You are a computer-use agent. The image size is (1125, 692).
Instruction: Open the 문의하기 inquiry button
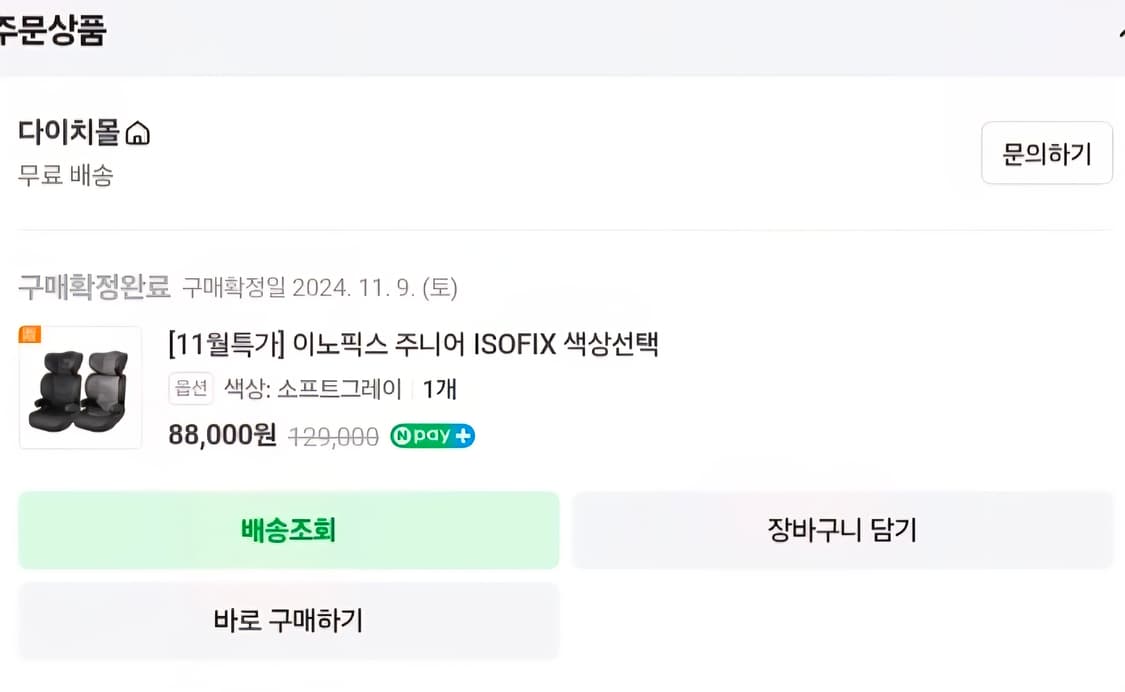tap(1046, 152)
